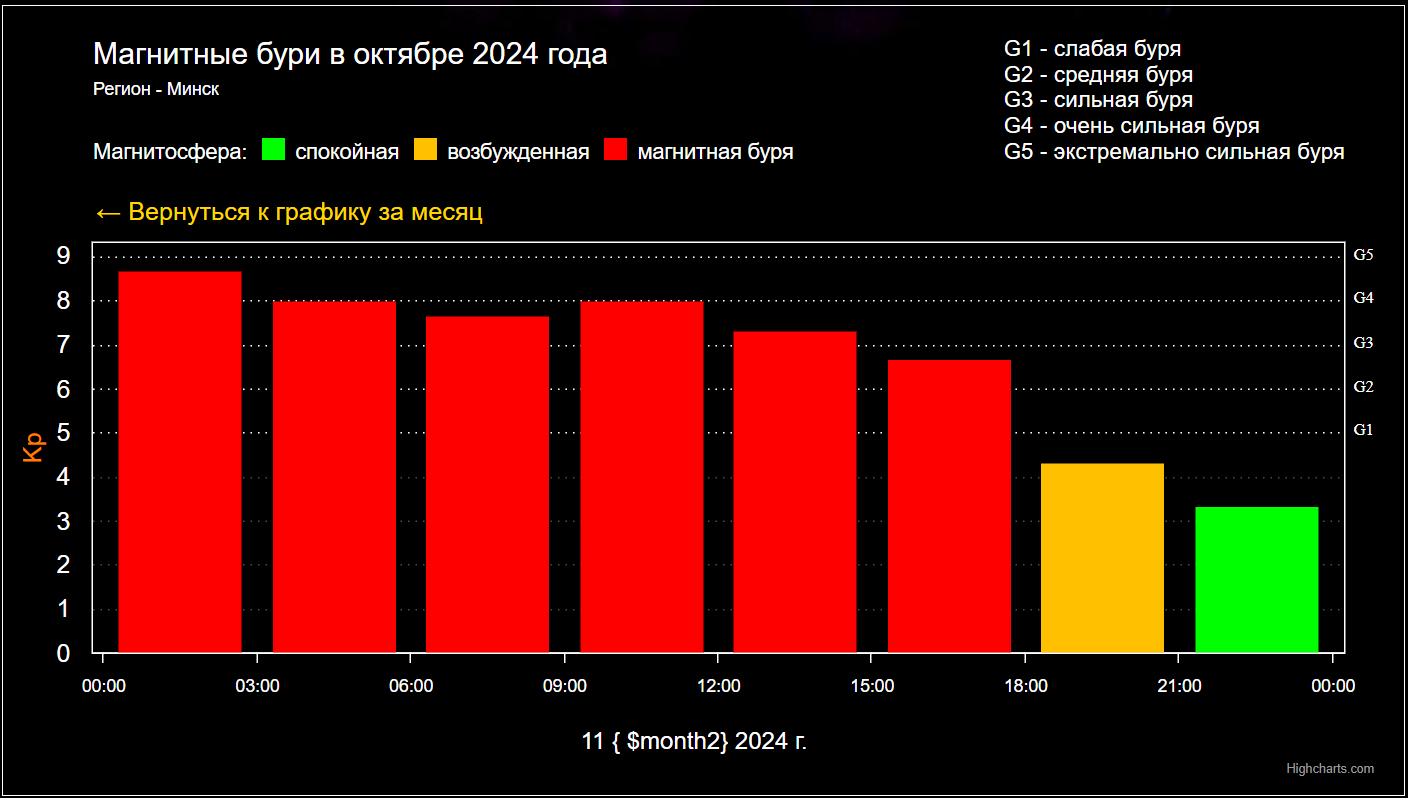Image resolution: width=1408 pixels, height=798 pixels.
Task: Select the red bar for 15:00–18:00
Action: click(x=949, y=506)
